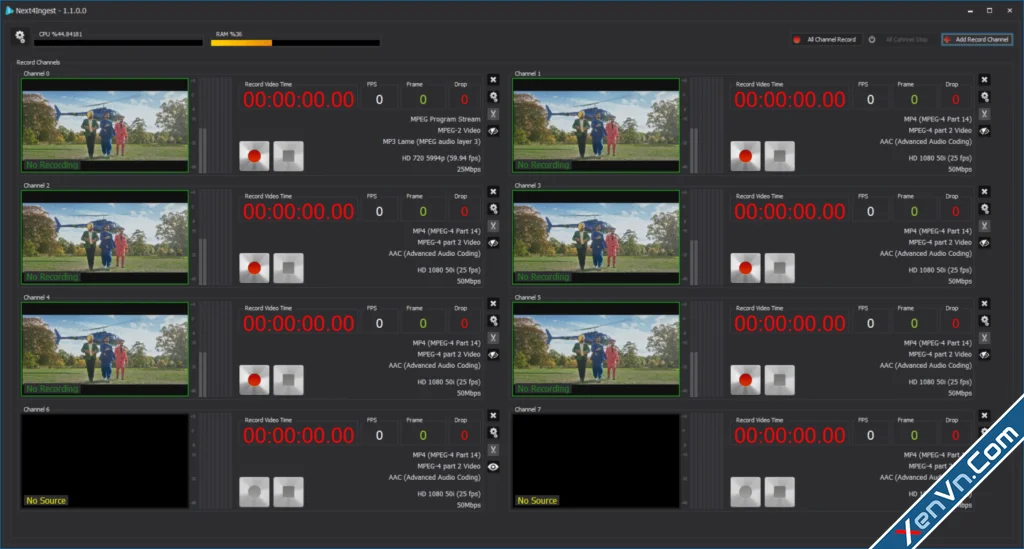Click Channel 6 record button
This screenshot has height=549, width=1024.
coord(254,492)
